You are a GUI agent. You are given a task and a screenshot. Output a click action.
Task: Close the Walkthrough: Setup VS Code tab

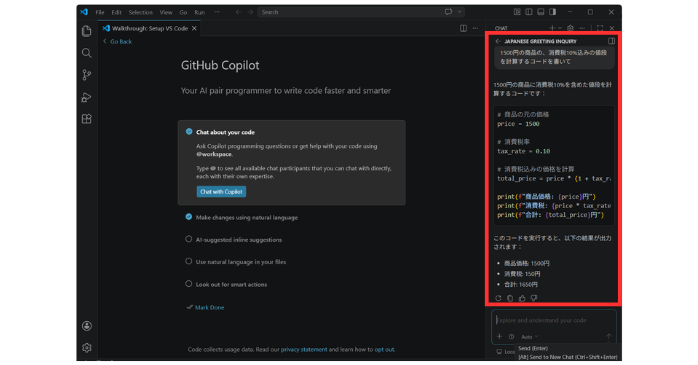point(194,28)
